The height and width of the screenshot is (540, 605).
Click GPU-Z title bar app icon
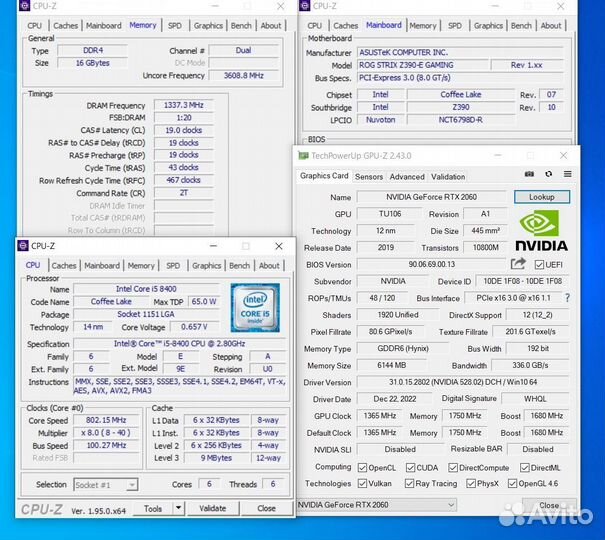303,156
